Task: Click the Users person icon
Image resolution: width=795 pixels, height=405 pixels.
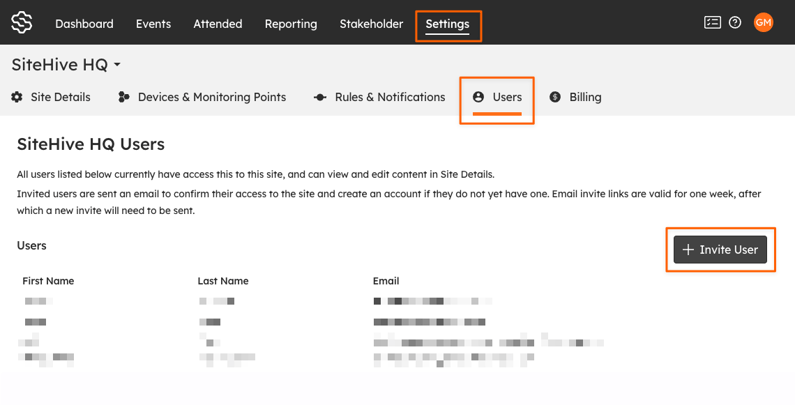Action: 478,97
